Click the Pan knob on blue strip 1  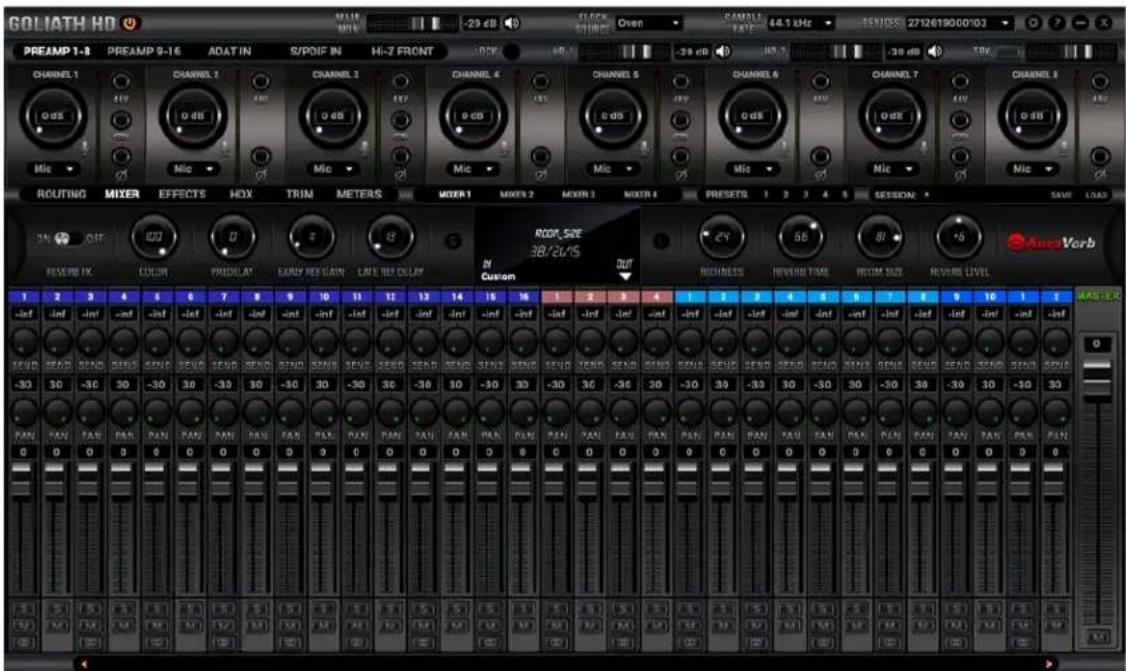click(24, 412)
